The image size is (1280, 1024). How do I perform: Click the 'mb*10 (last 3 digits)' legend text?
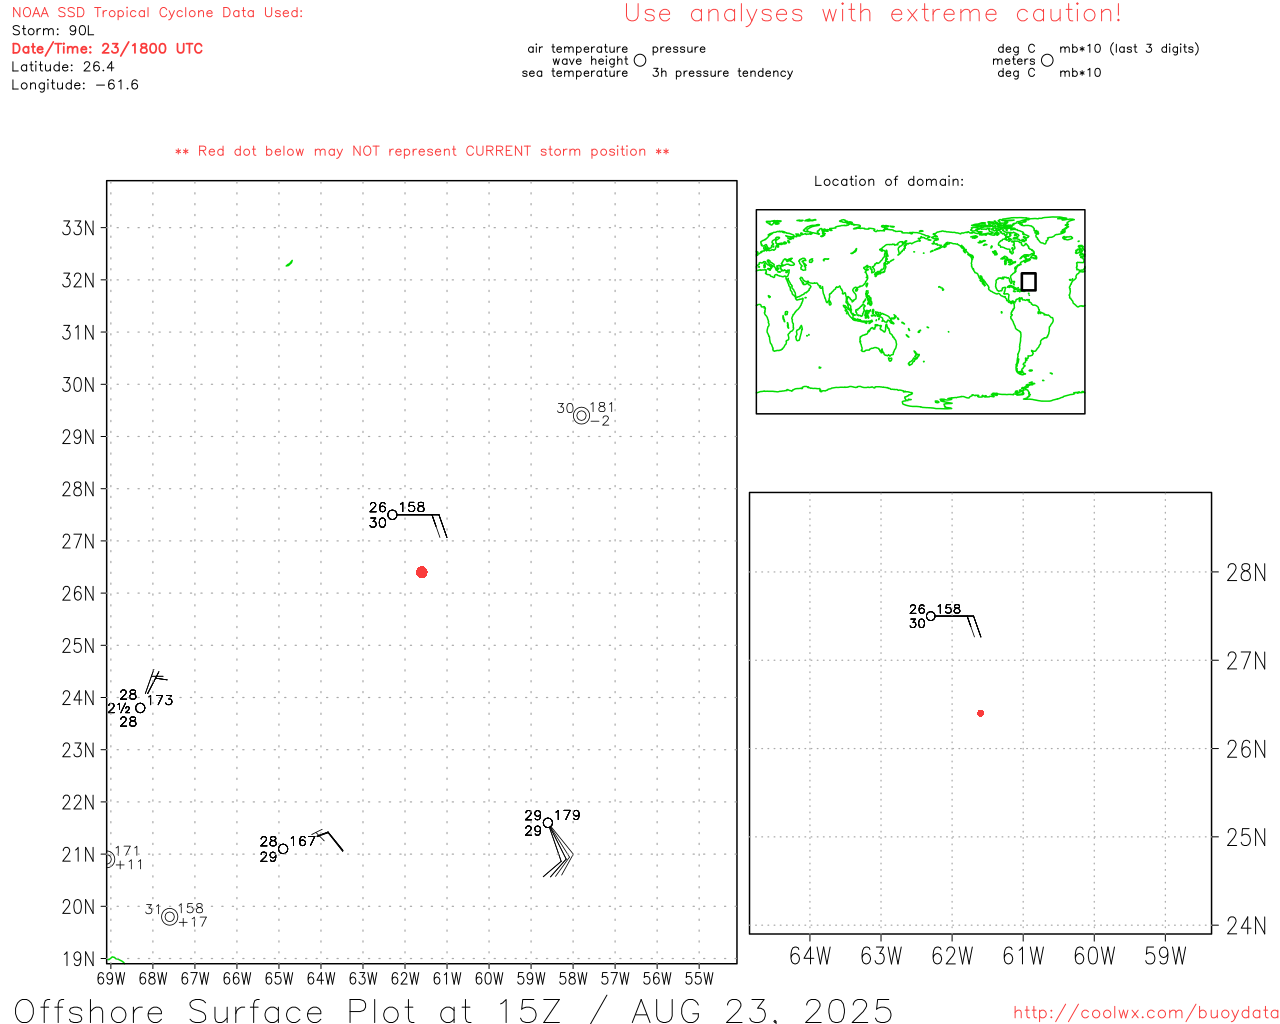pos(1129,48)
